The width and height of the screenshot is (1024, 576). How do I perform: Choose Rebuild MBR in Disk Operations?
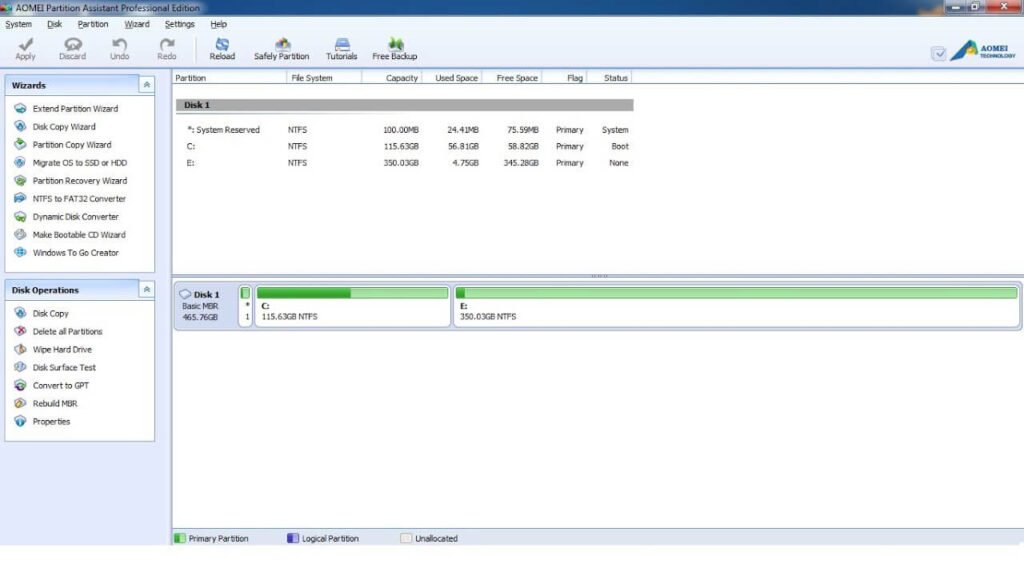55,404
